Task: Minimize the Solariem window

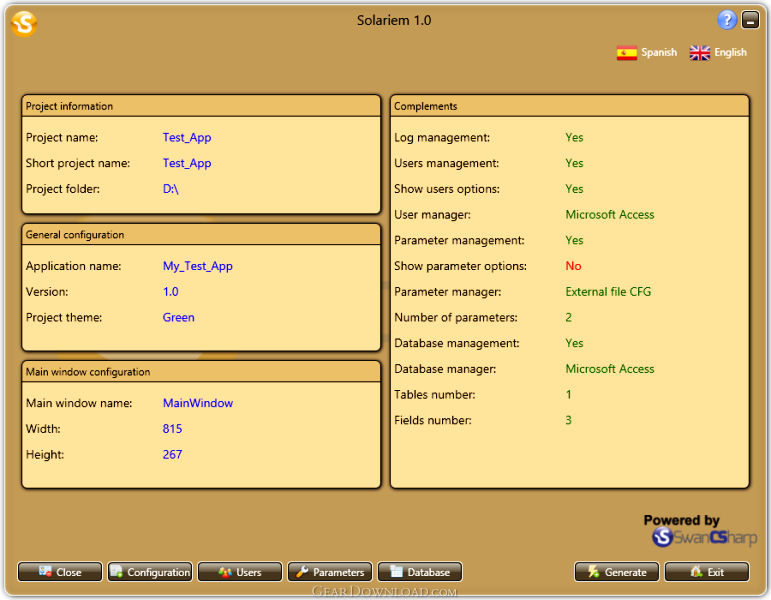Action: click(x=750, y=20)
